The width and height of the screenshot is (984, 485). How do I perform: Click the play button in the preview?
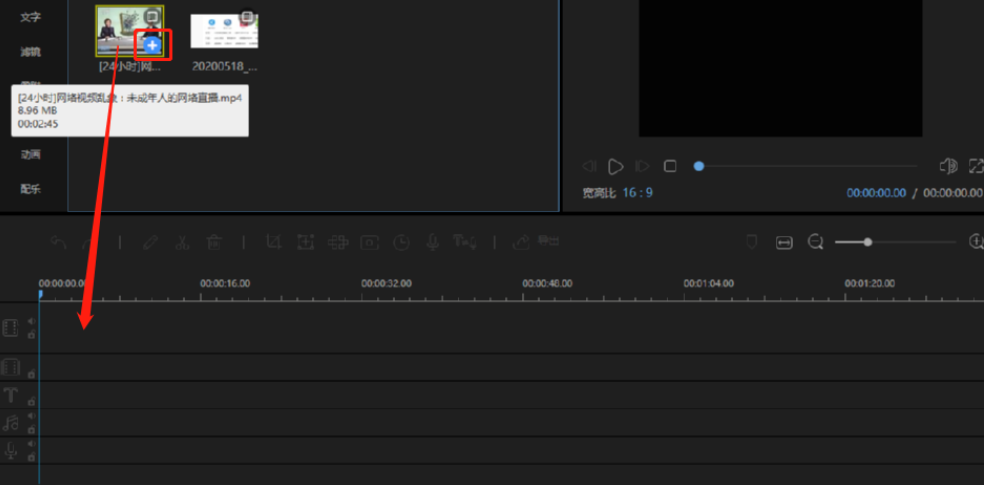[616, 166]
